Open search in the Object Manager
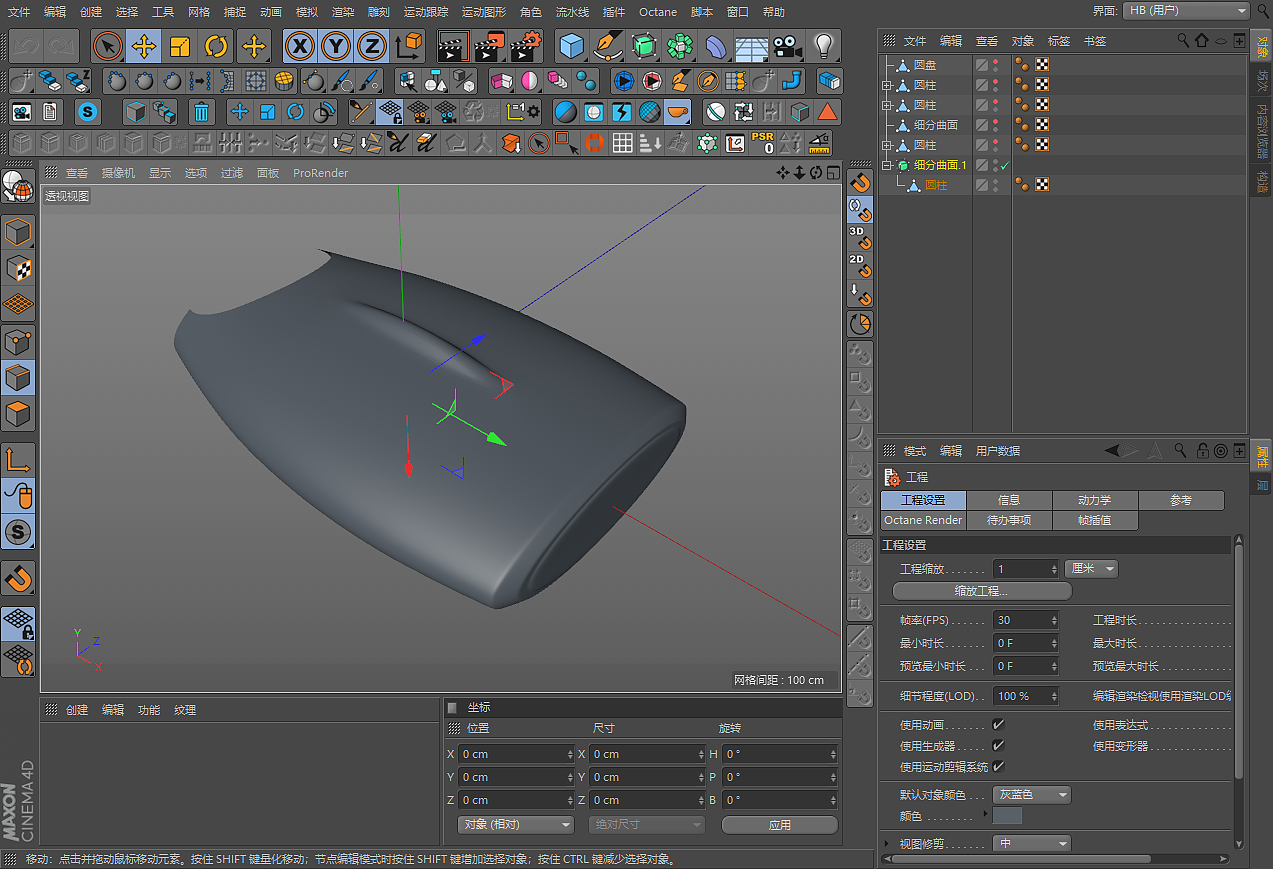The image size is (1273, 869). [1184, 40]
